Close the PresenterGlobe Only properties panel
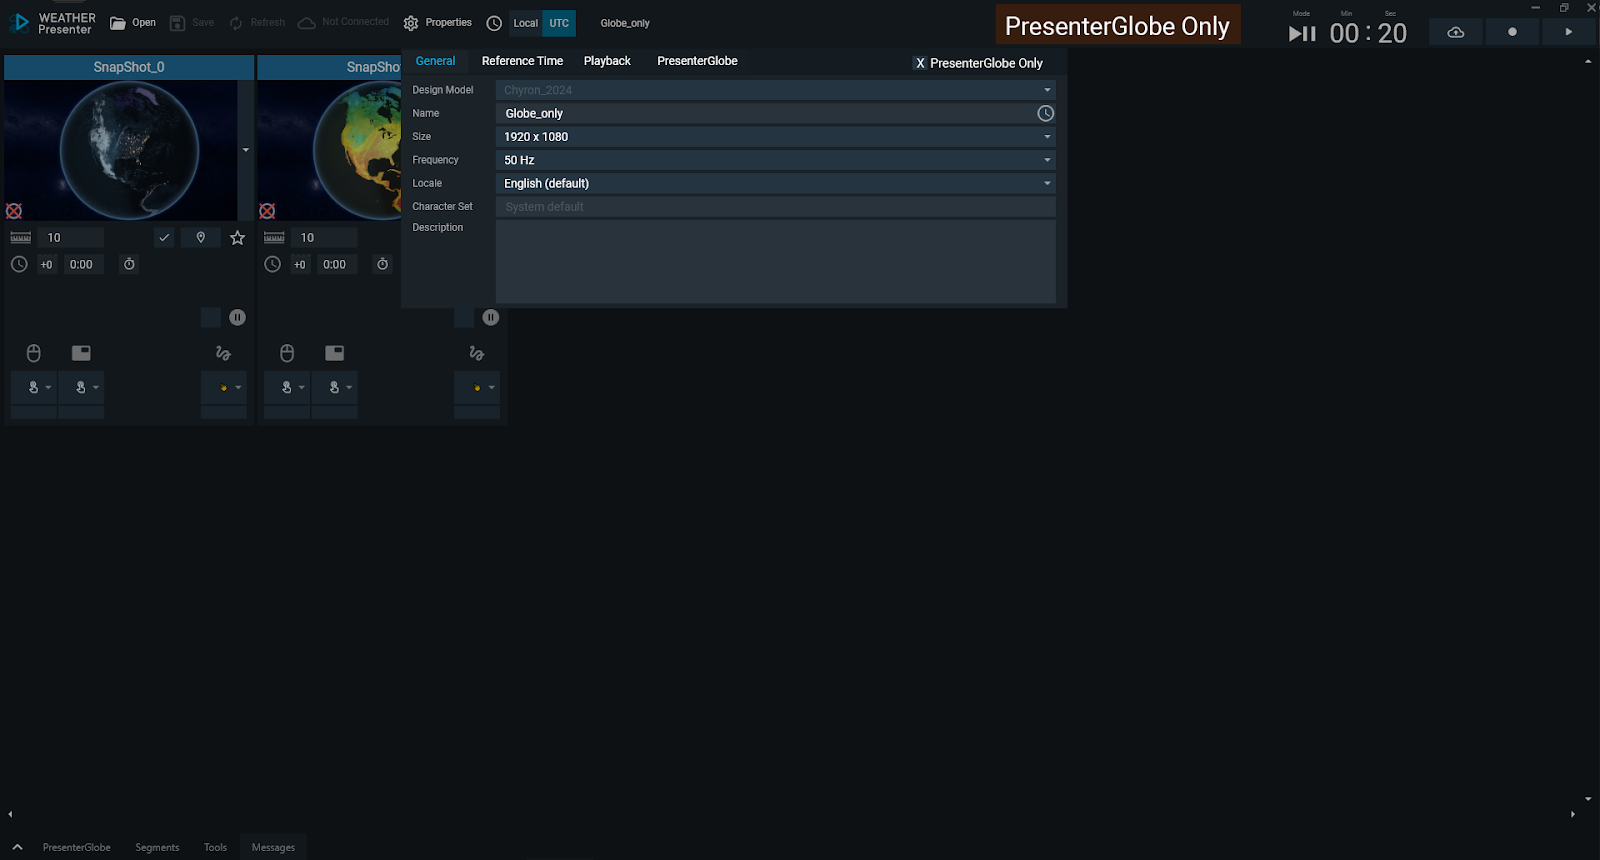Screen dimensions: 1600x860 [x=920, y=63]
